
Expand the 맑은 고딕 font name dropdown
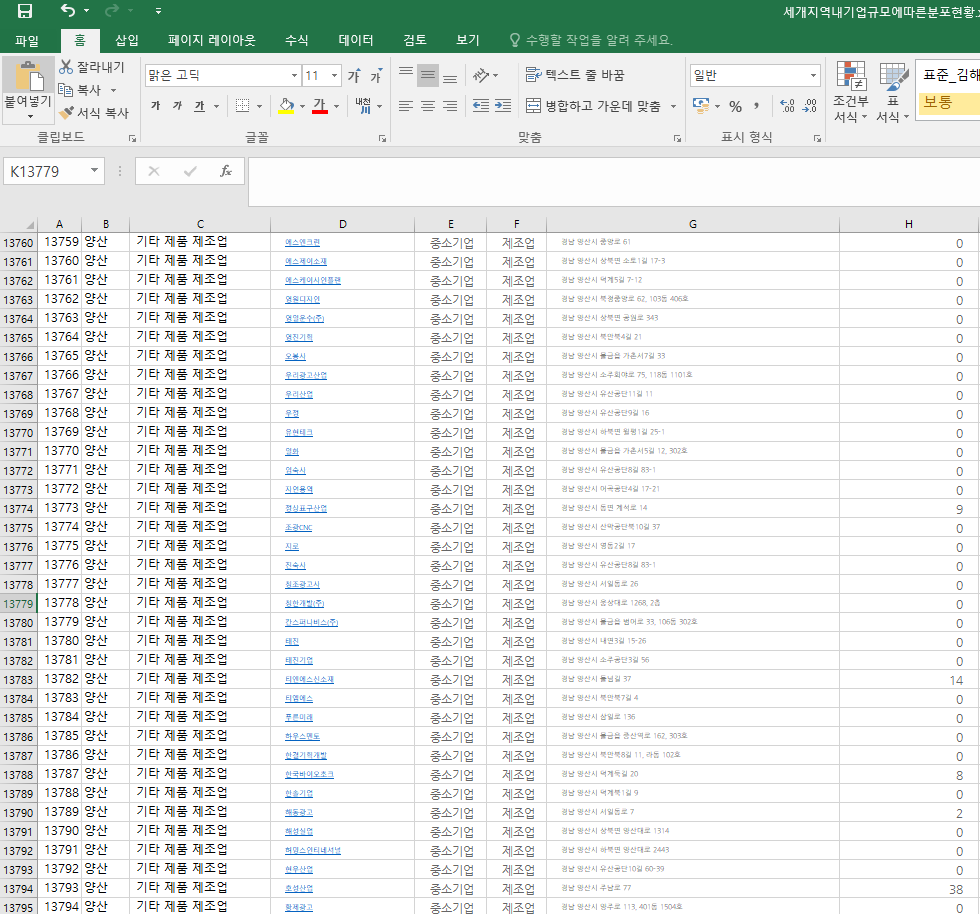pyautogui.click(x=294, y=76)
